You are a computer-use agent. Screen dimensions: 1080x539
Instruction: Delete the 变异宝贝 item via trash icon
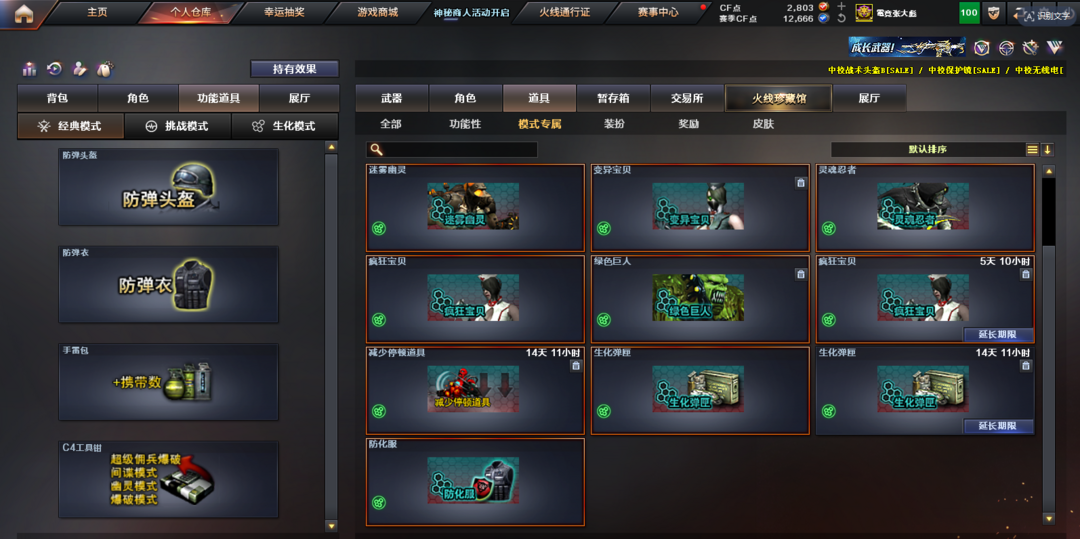pos(800,182)
